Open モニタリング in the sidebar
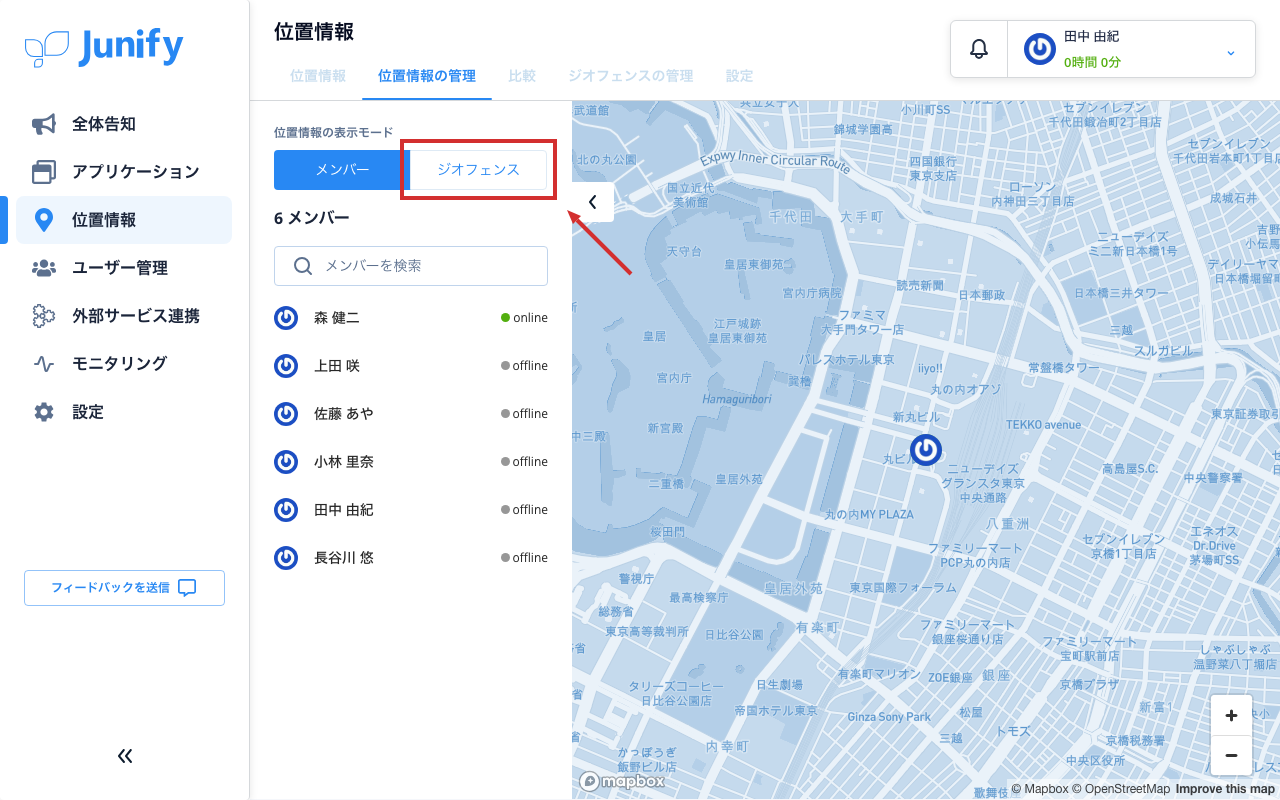Image resolution: width=1280 pixels, height=800 pixels. 124,364
